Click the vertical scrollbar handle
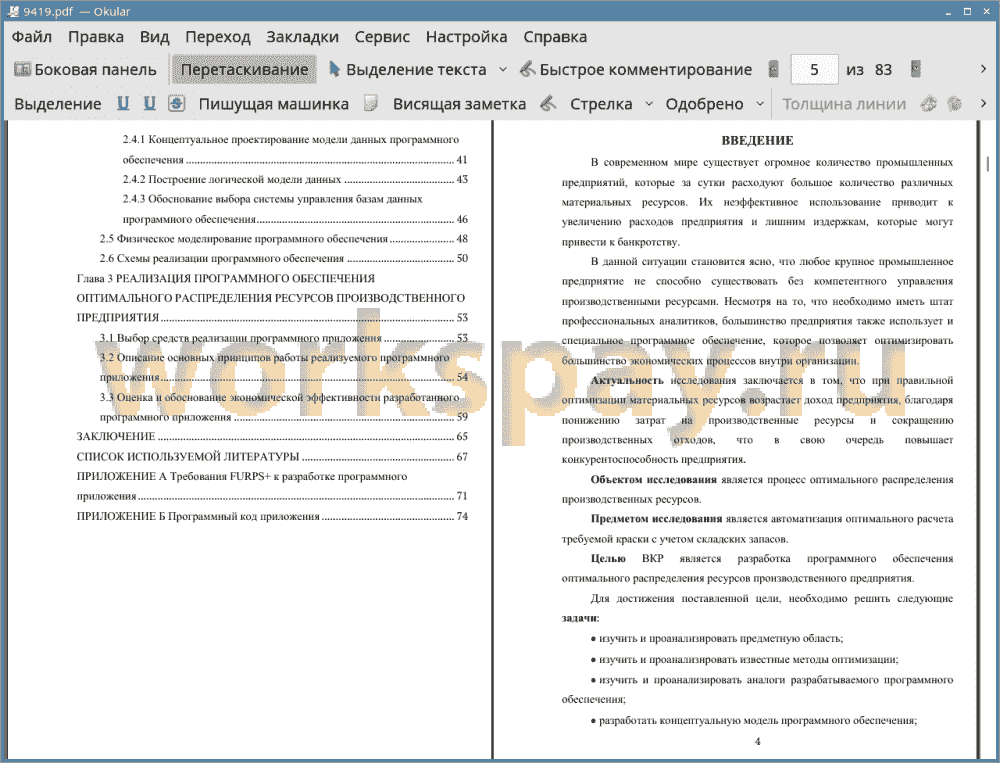The height and width of the screenshot is (763, 1000). click(x=988, y=163)
